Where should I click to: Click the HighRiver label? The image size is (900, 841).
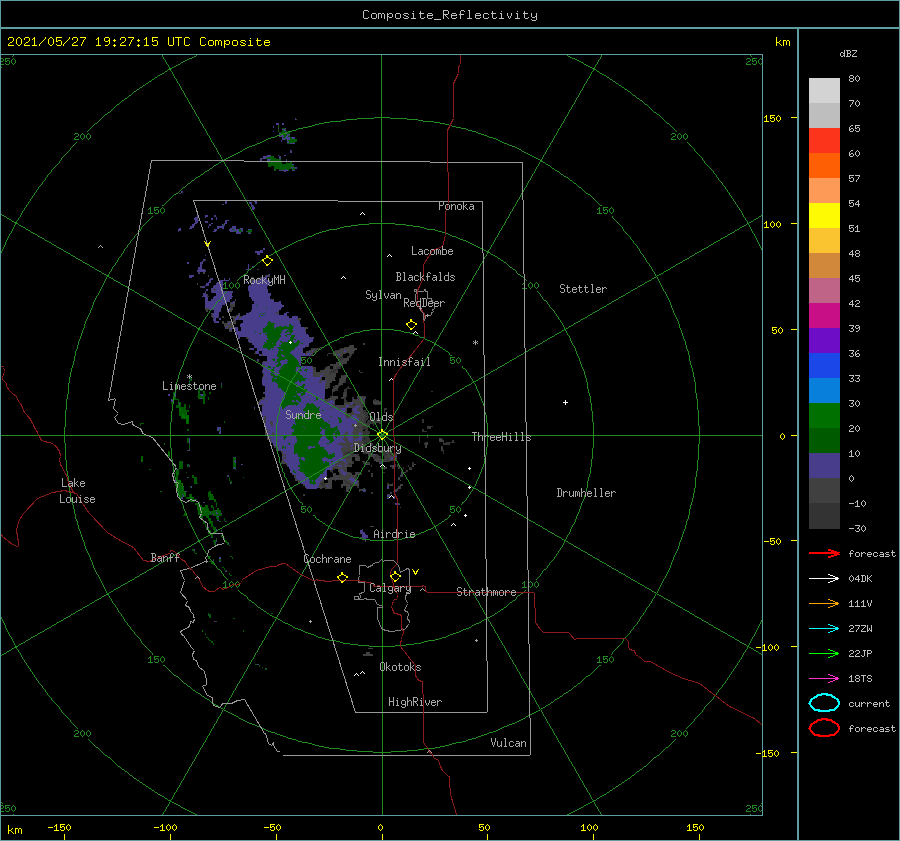click(415, 702)
